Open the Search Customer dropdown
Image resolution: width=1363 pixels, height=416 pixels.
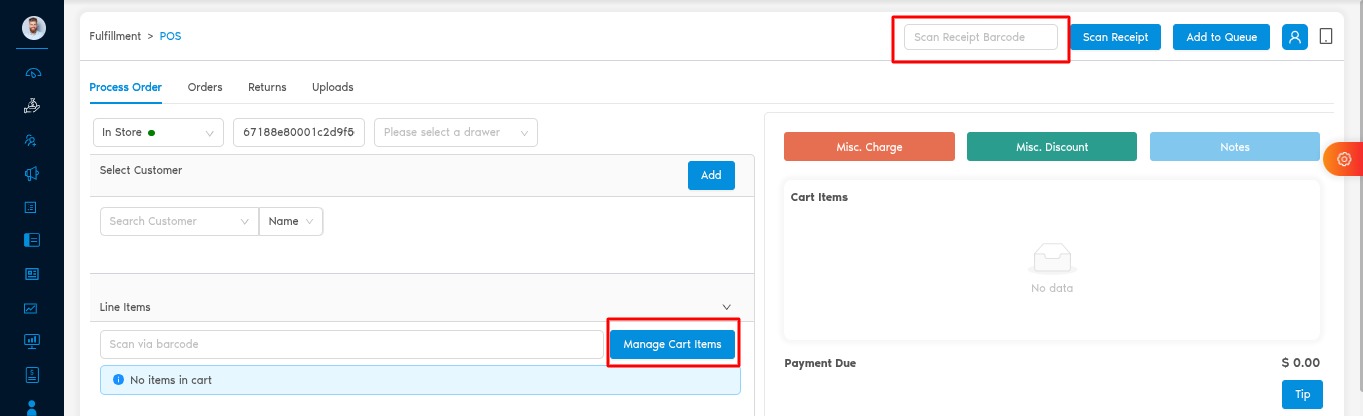(x=179, y=221)
